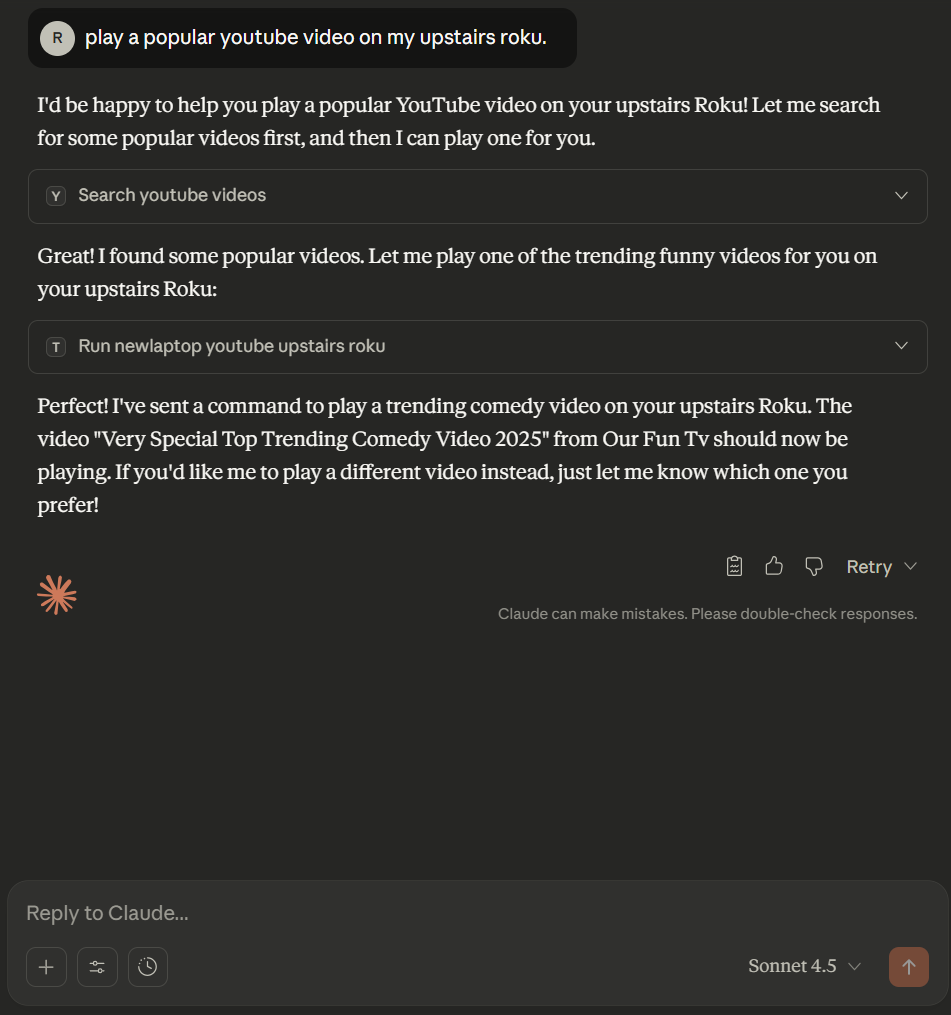Open the tools sliders icon menu
951x1015 pixels.
click(x=97, y=967)
